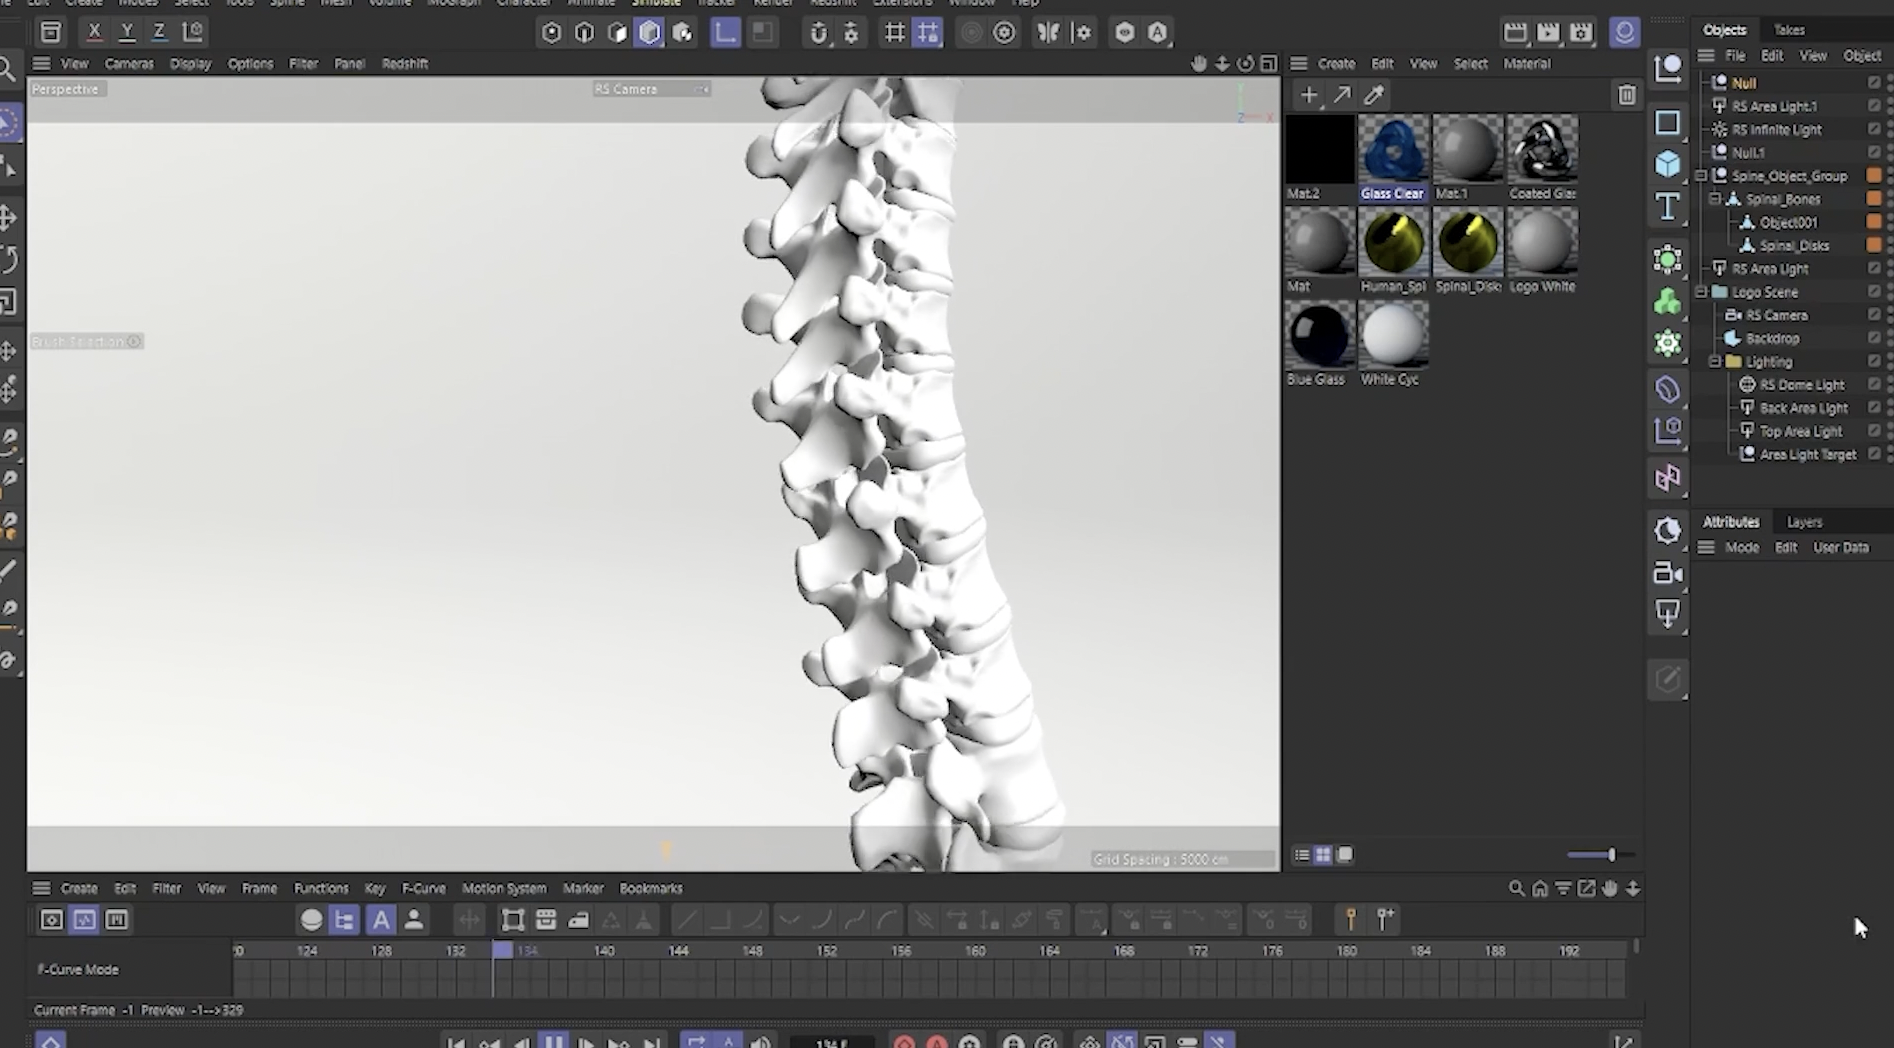1894x1048 pixels.
Task: Switch to the Takes tab
Action: pyautogui.click(x=1789, y=30)
